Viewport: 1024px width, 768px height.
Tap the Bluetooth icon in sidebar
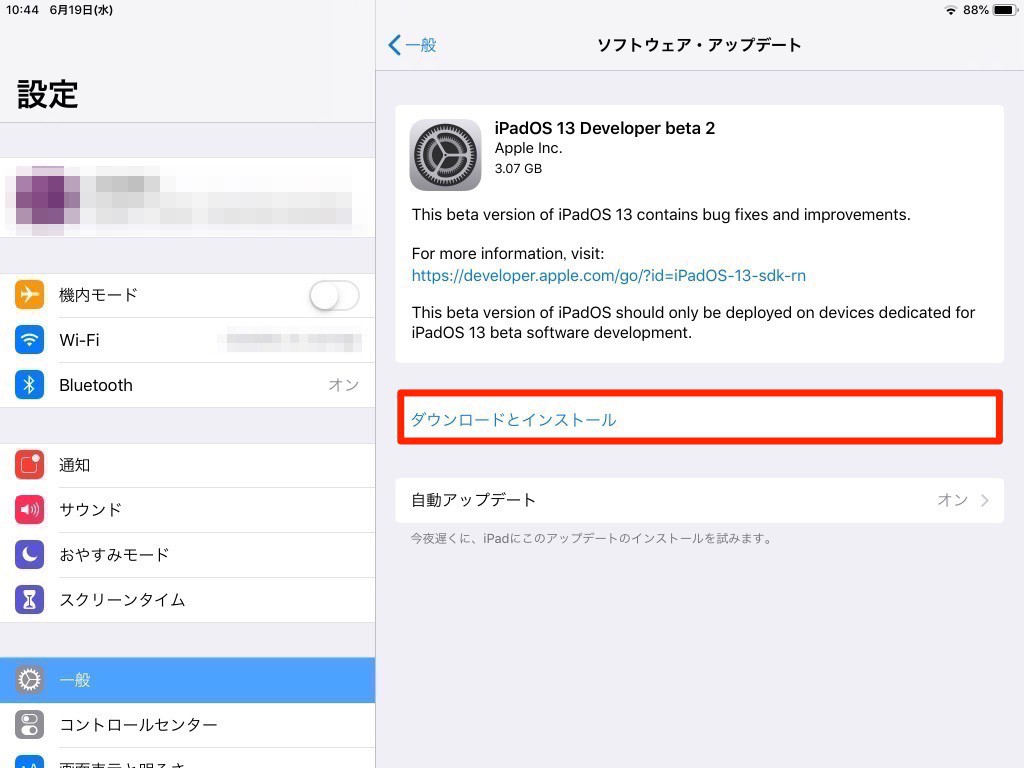[x=29, y=385]
